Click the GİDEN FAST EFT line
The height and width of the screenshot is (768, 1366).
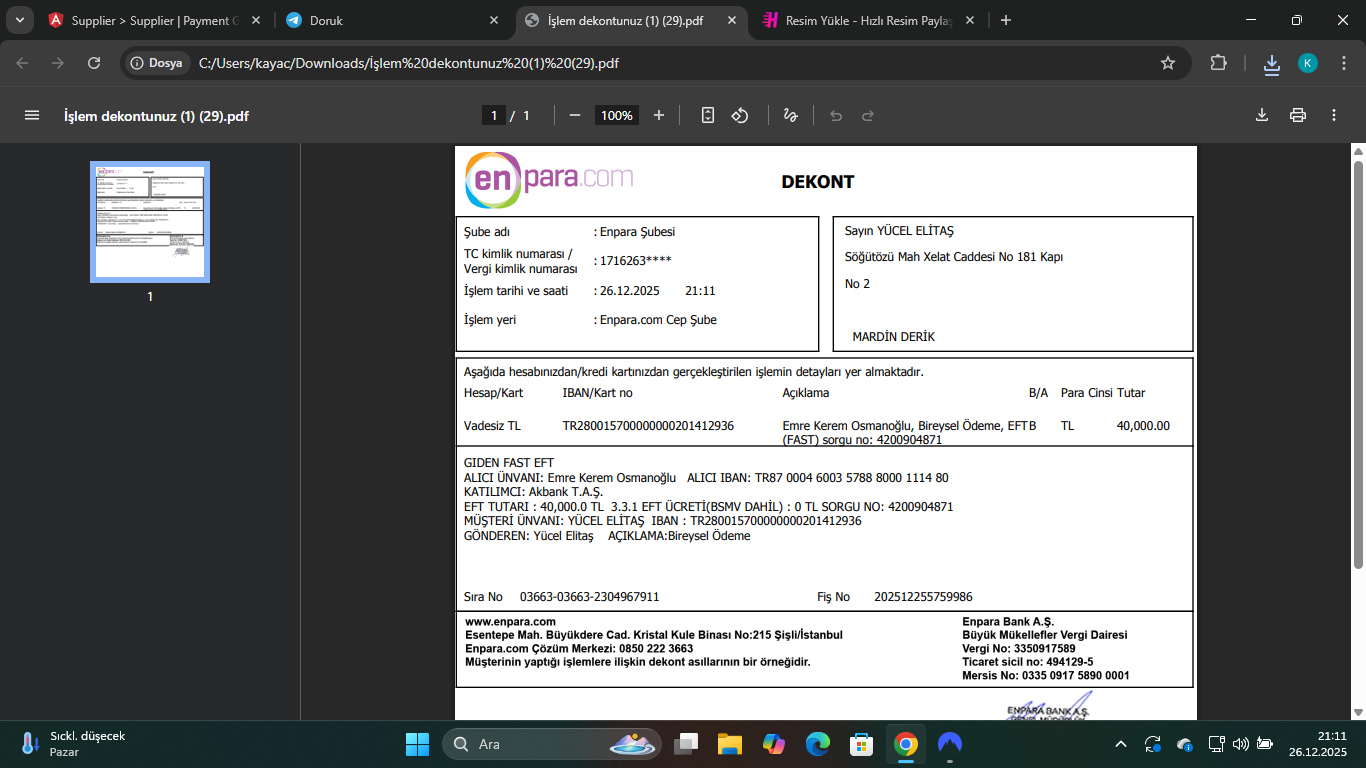tap(509, 463)
